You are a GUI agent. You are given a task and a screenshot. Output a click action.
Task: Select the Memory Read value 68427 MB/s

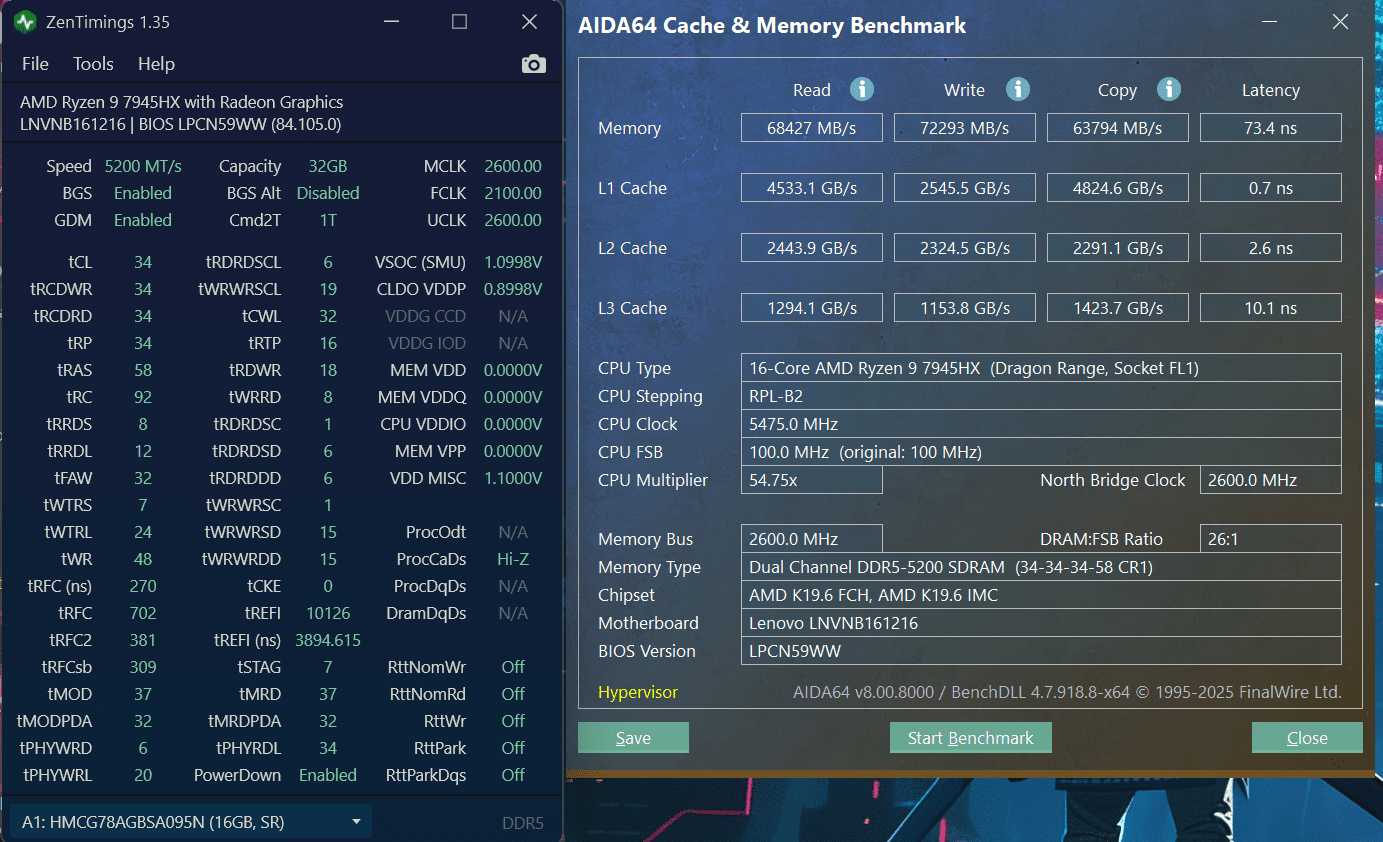tap(812, 128)
